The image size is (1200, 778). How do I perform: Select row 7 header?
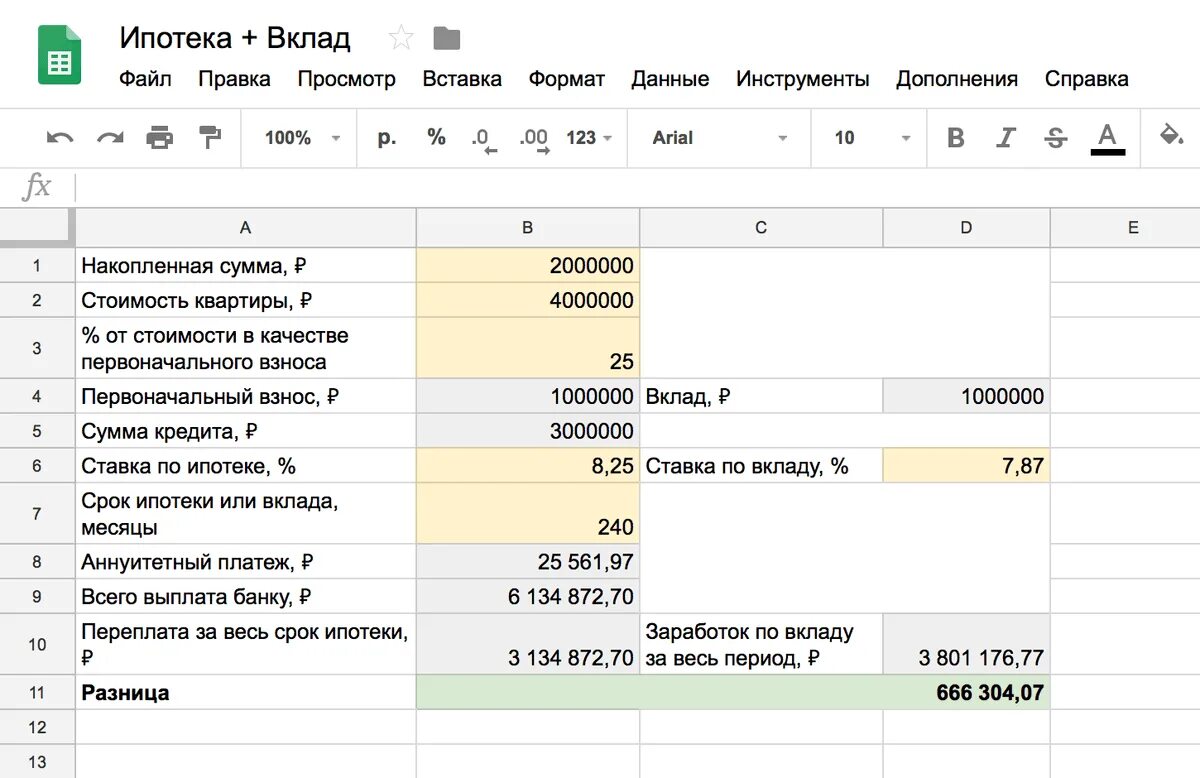point(37,513)
